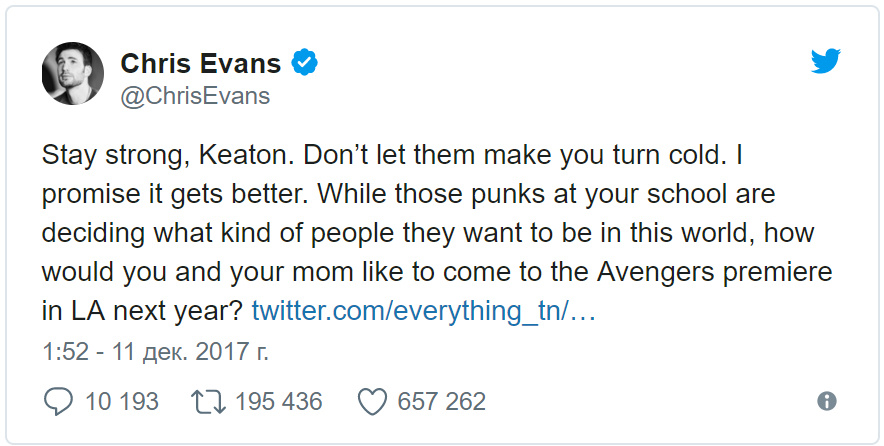Open the @ChrisEvans handle link
884x446 pixels.
pos(195,96)
